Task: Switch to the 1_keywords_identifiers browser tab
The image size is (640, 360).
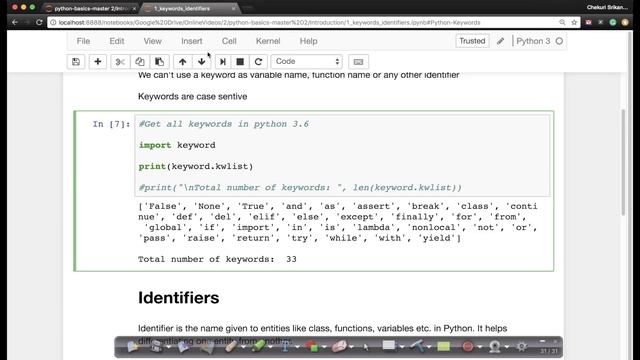Action: [x=188, y=8]
